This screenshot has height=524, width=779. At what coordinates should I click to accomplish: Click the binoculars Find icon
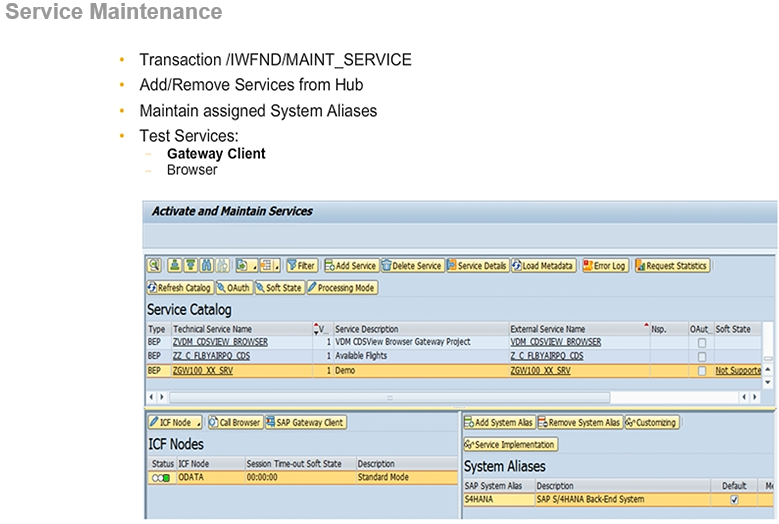[x=207, y=266]
